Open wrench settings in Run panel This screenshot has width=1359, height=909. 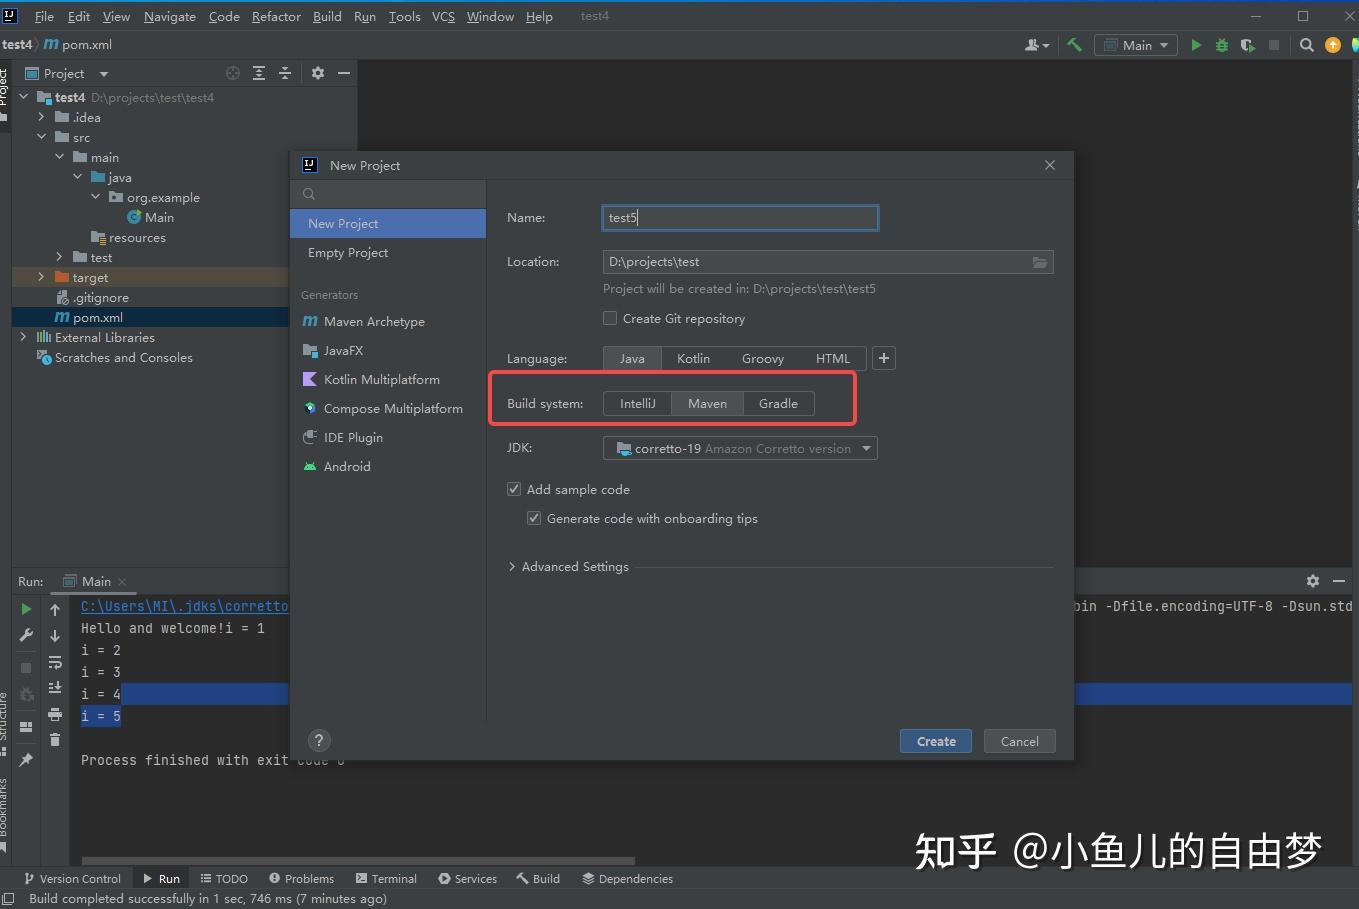click(x=26, y=635)
